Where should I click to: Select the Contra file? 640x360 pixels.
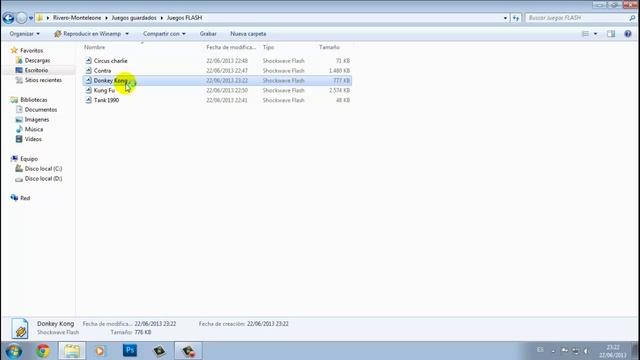click(217, 71)
